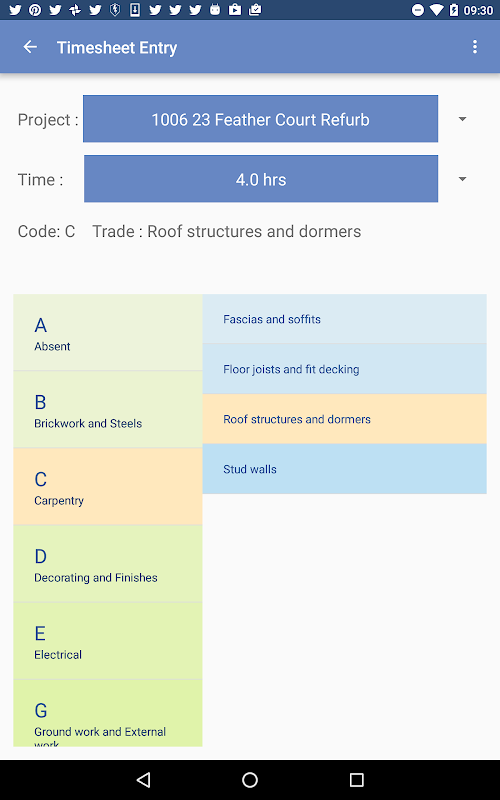
Task: Tap the back arrow in the header
Action: tap(30, 47)
